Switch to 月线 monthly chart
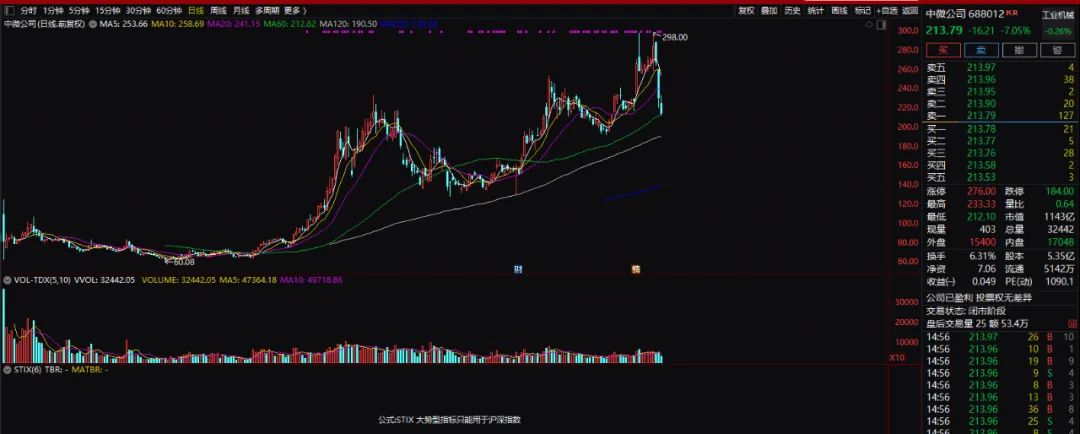1080x434 pixels. click(241, 10)
